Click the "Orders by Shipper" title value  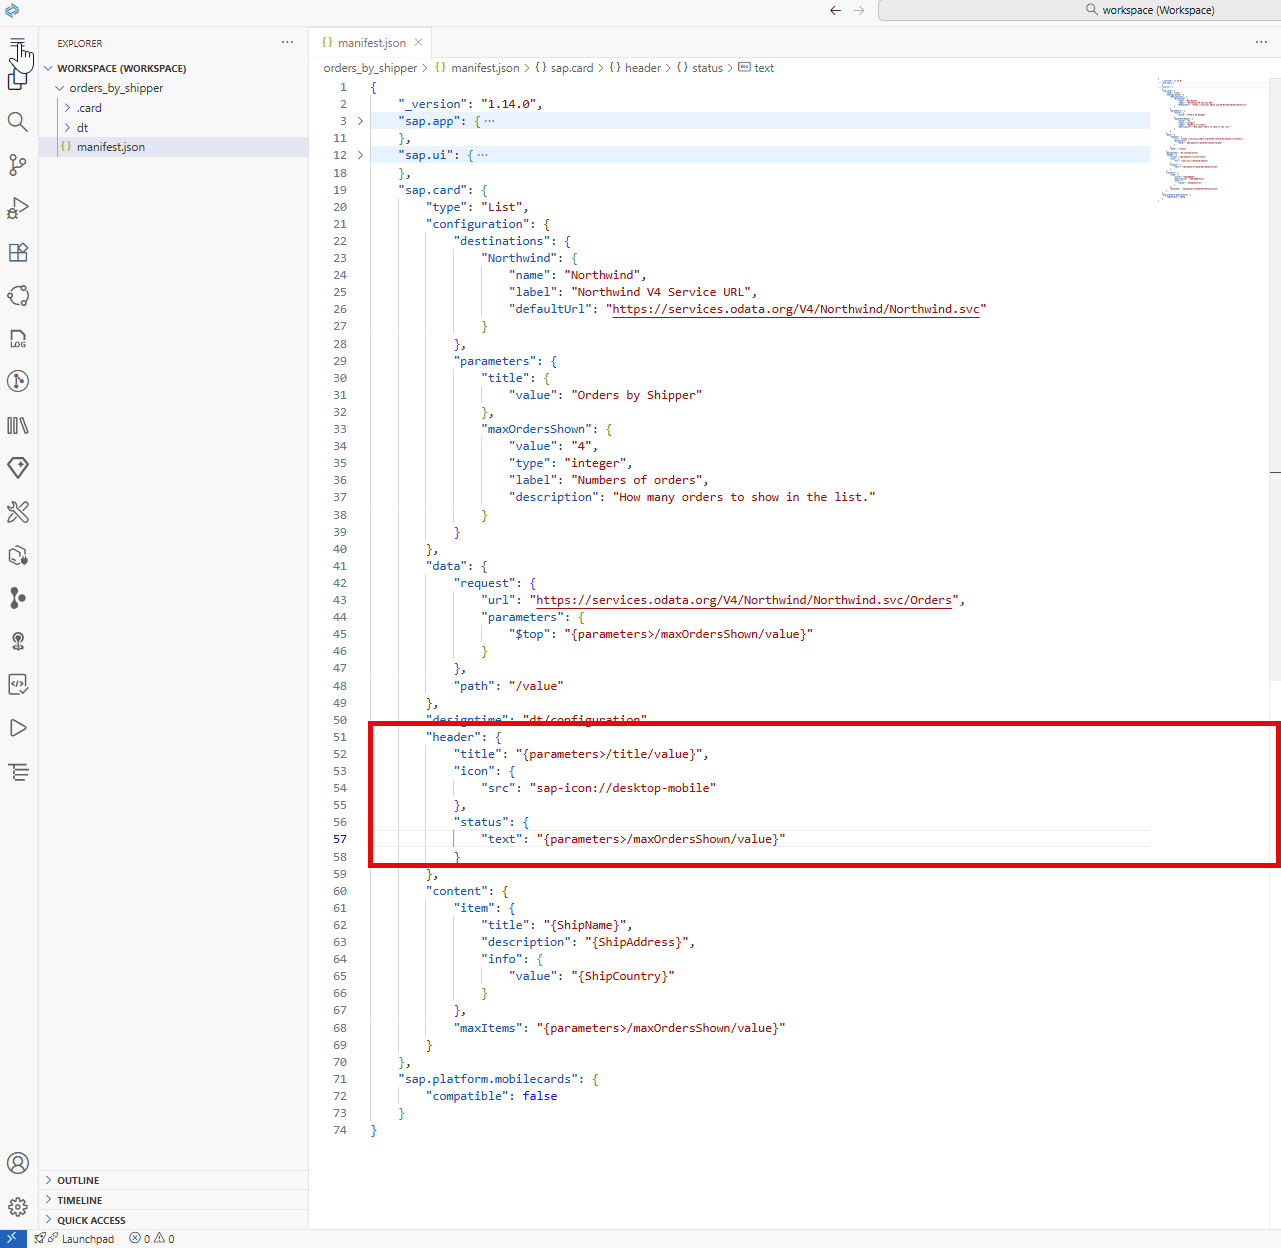pyautogui.click(x=637, y=395)
